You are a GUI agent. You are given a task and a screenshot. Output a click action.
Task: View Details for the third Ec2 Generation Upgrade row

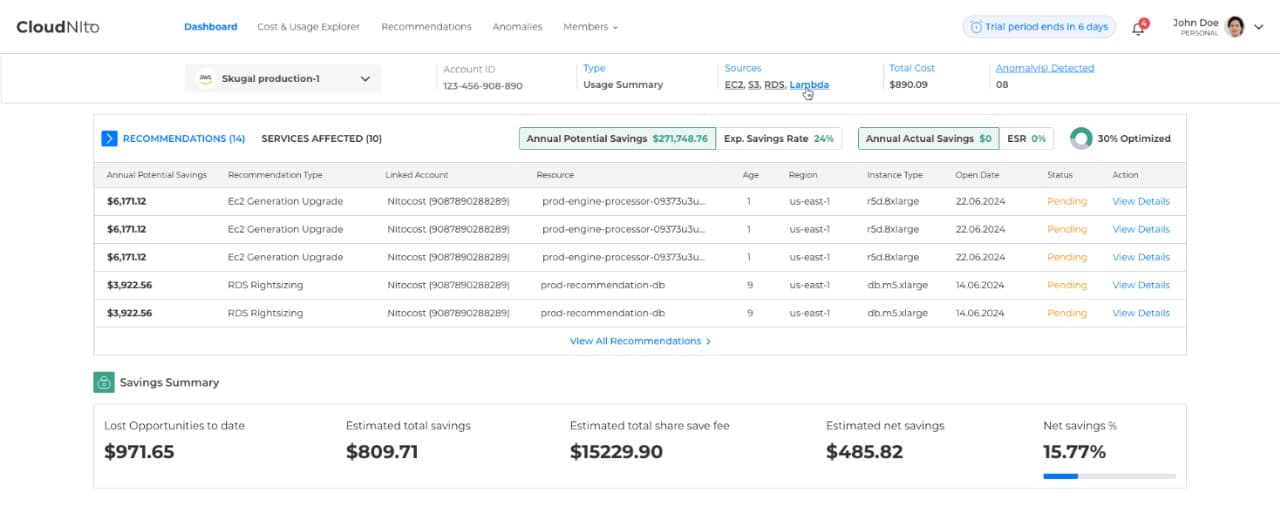[x=1141, y=257]
